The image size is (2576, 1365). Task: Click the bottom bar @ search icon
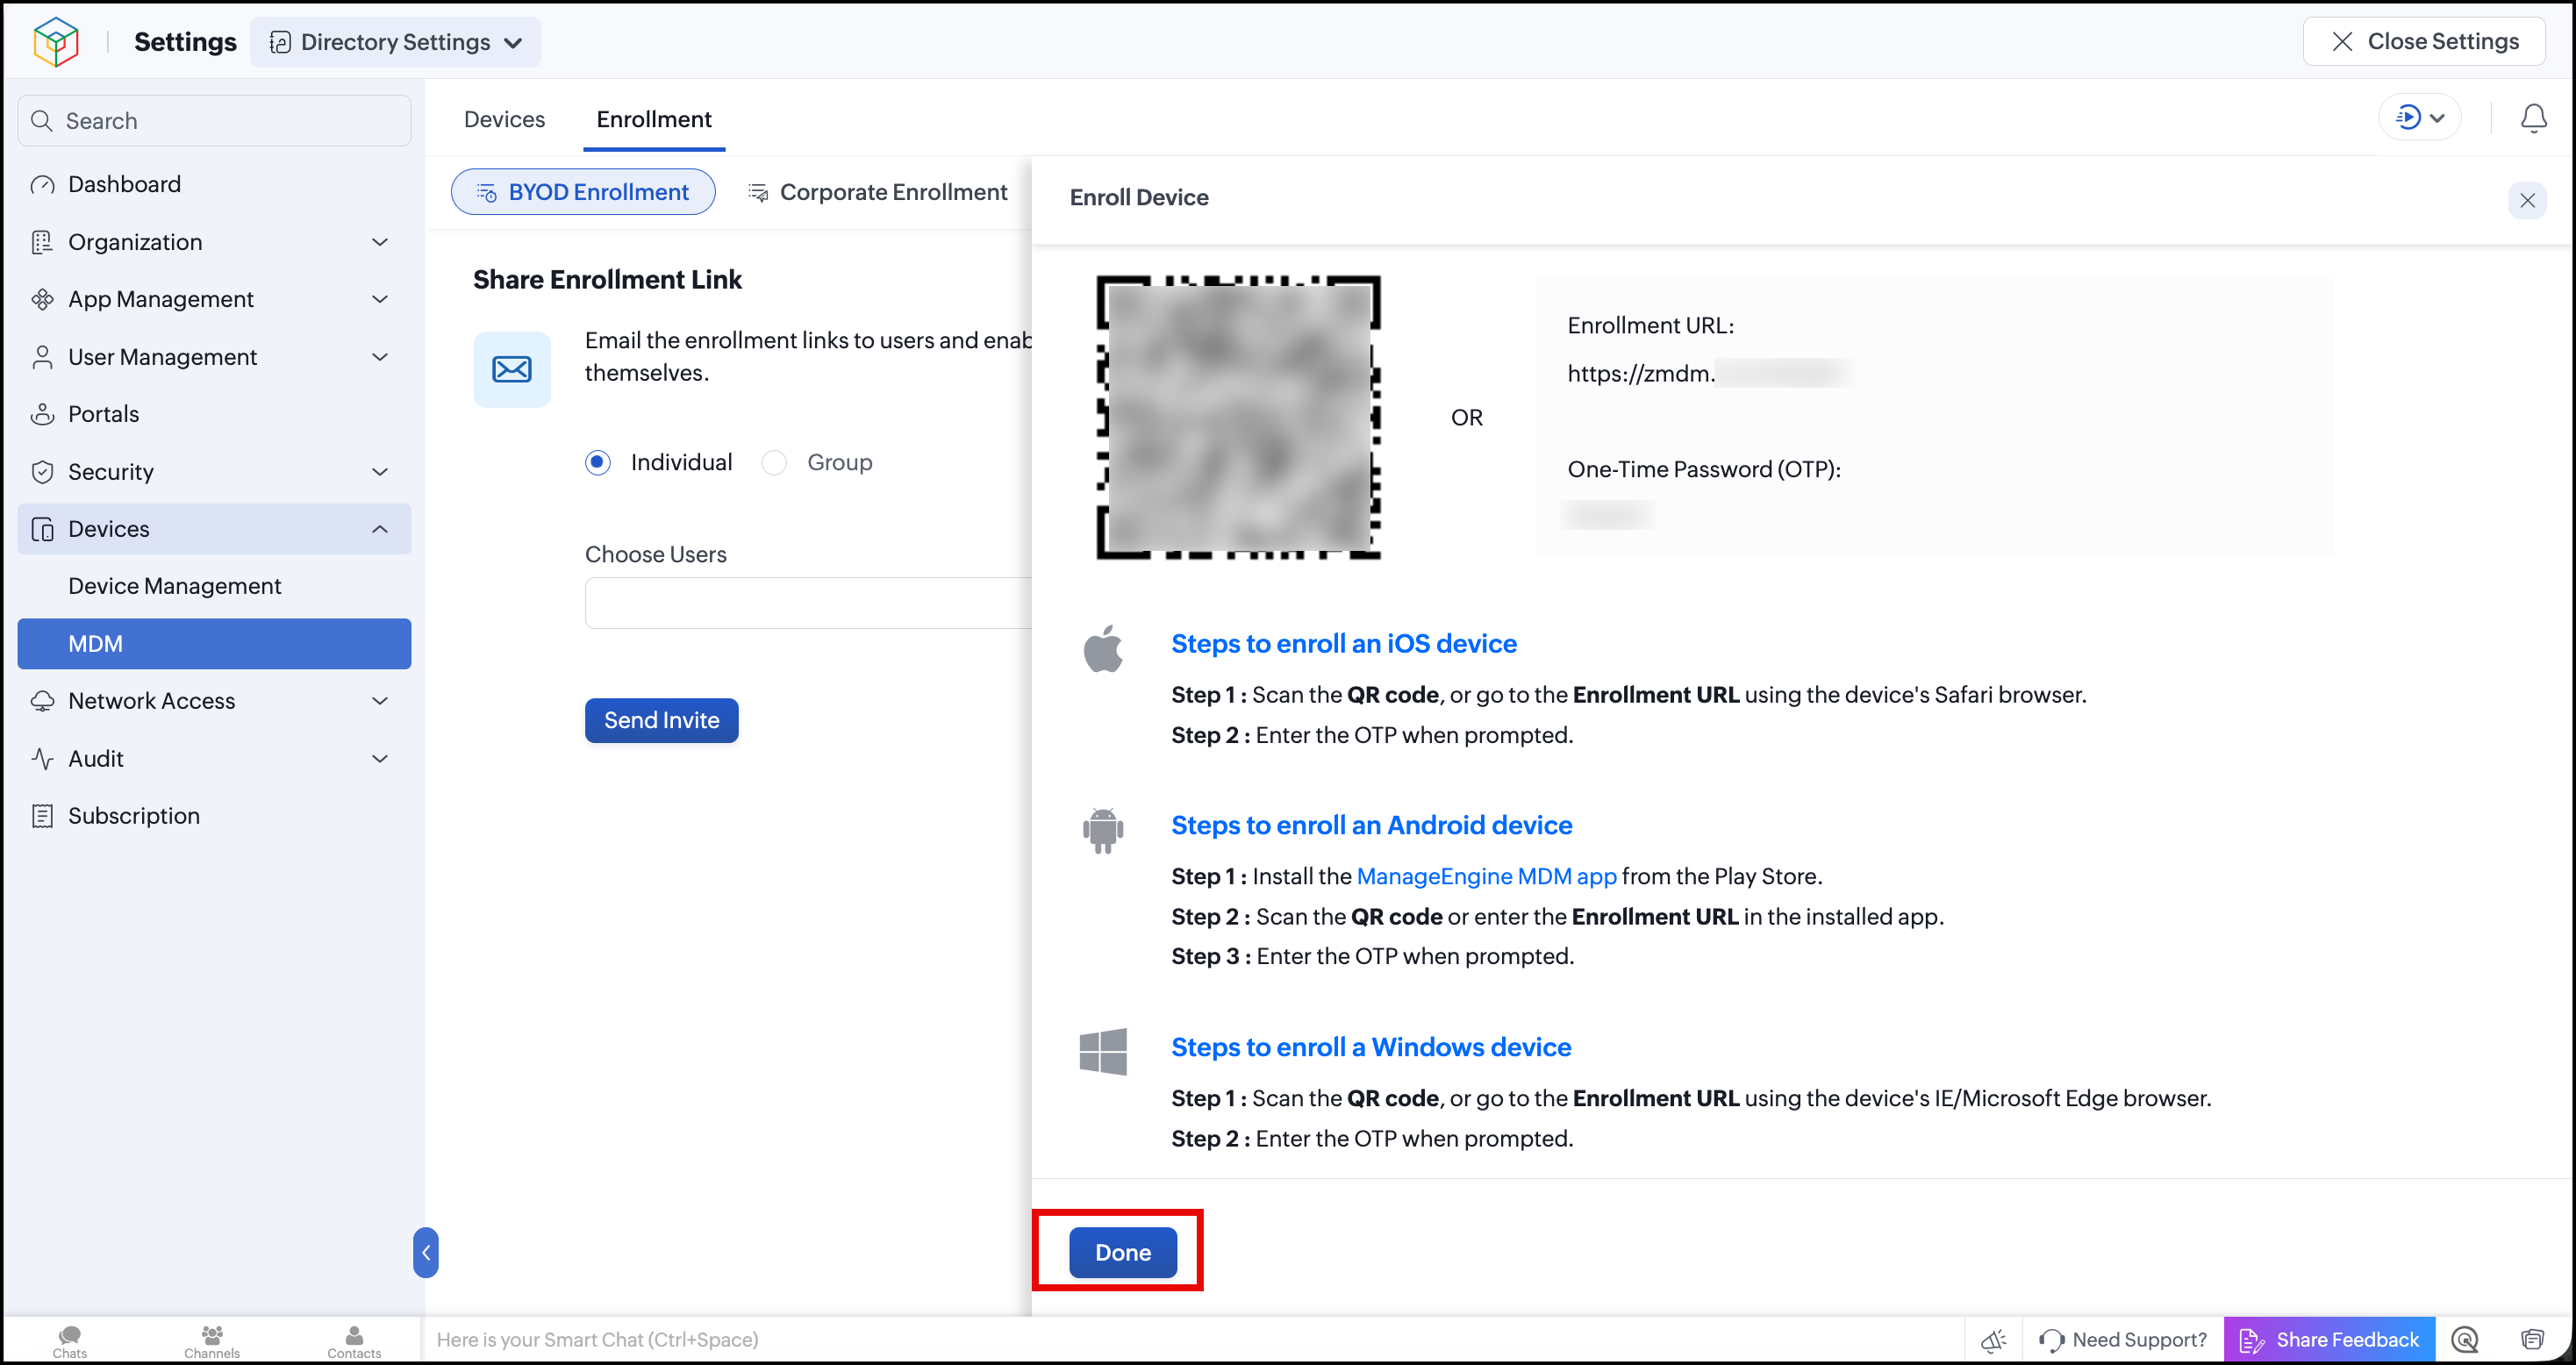click(2465, 1340)
